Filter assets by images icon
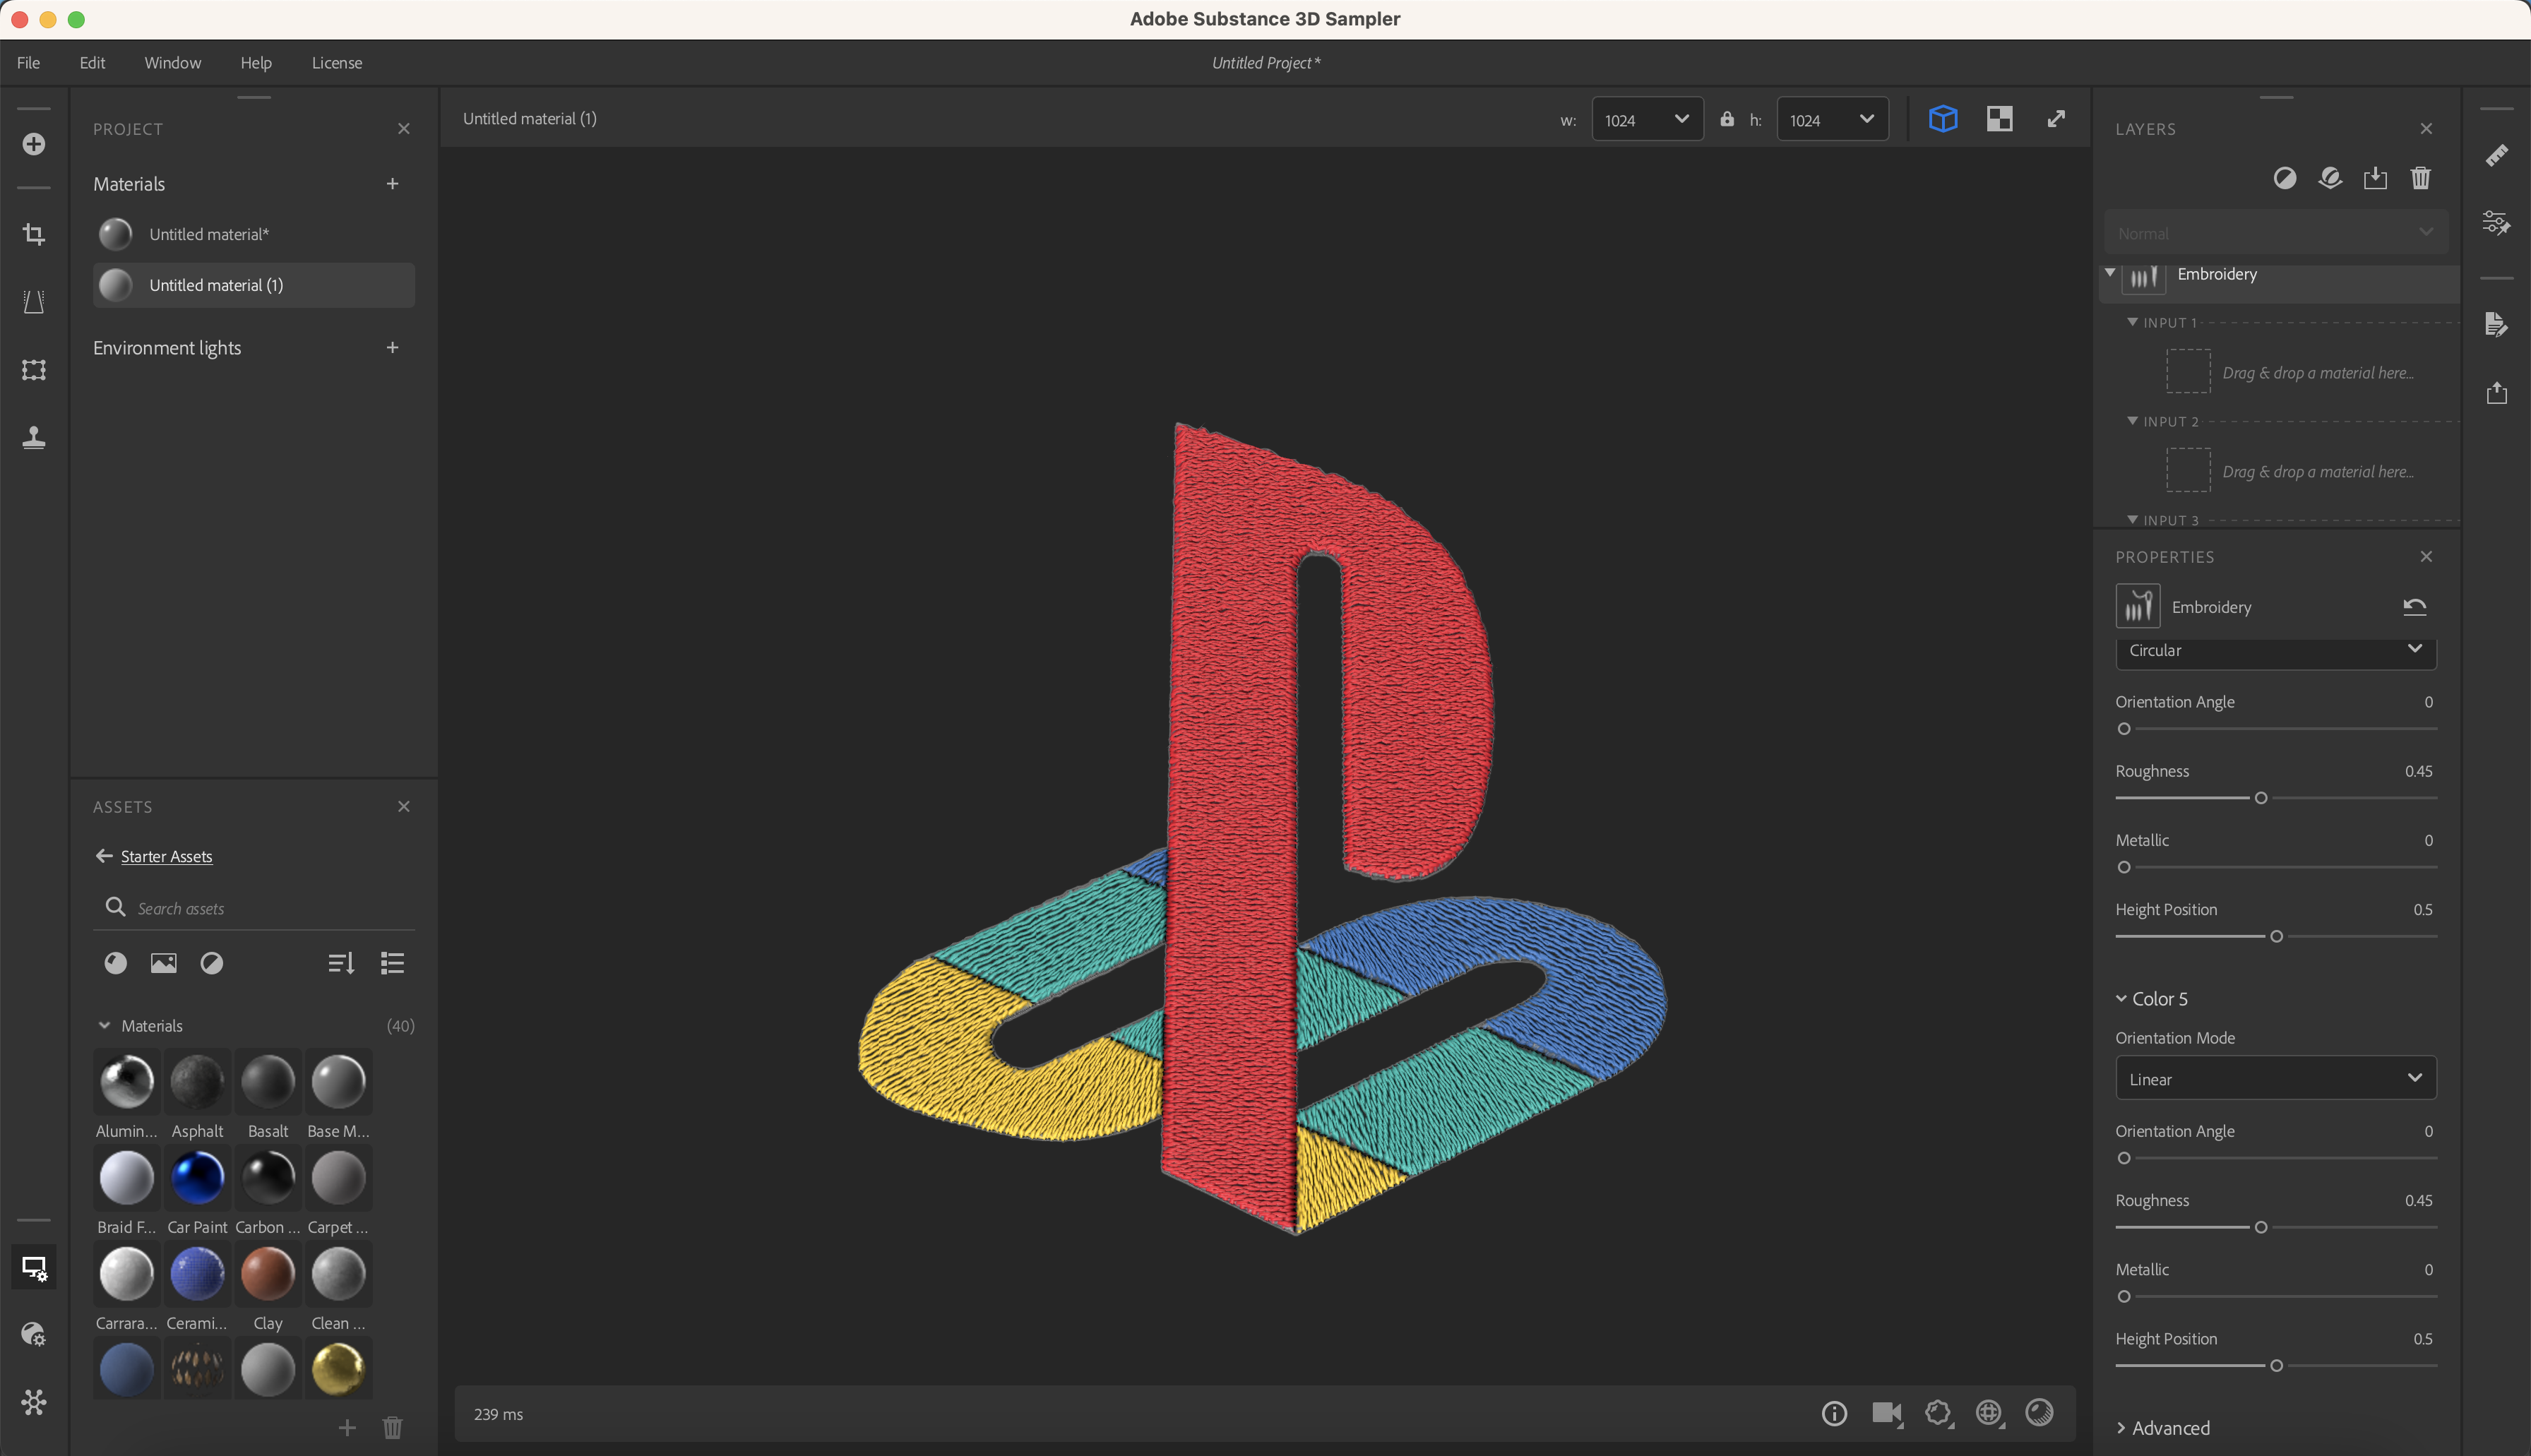This screenshot has width=2531, height=1456. point(164,963)
